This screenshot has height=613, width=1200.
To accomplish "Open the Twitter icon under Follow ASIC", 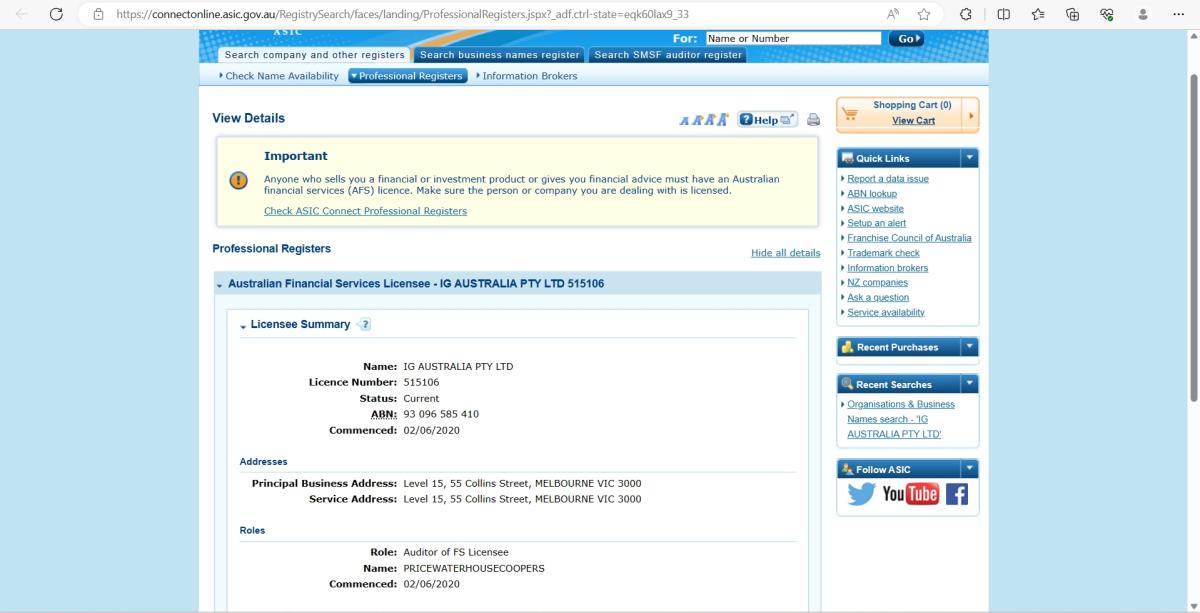I will click(861, 494).
